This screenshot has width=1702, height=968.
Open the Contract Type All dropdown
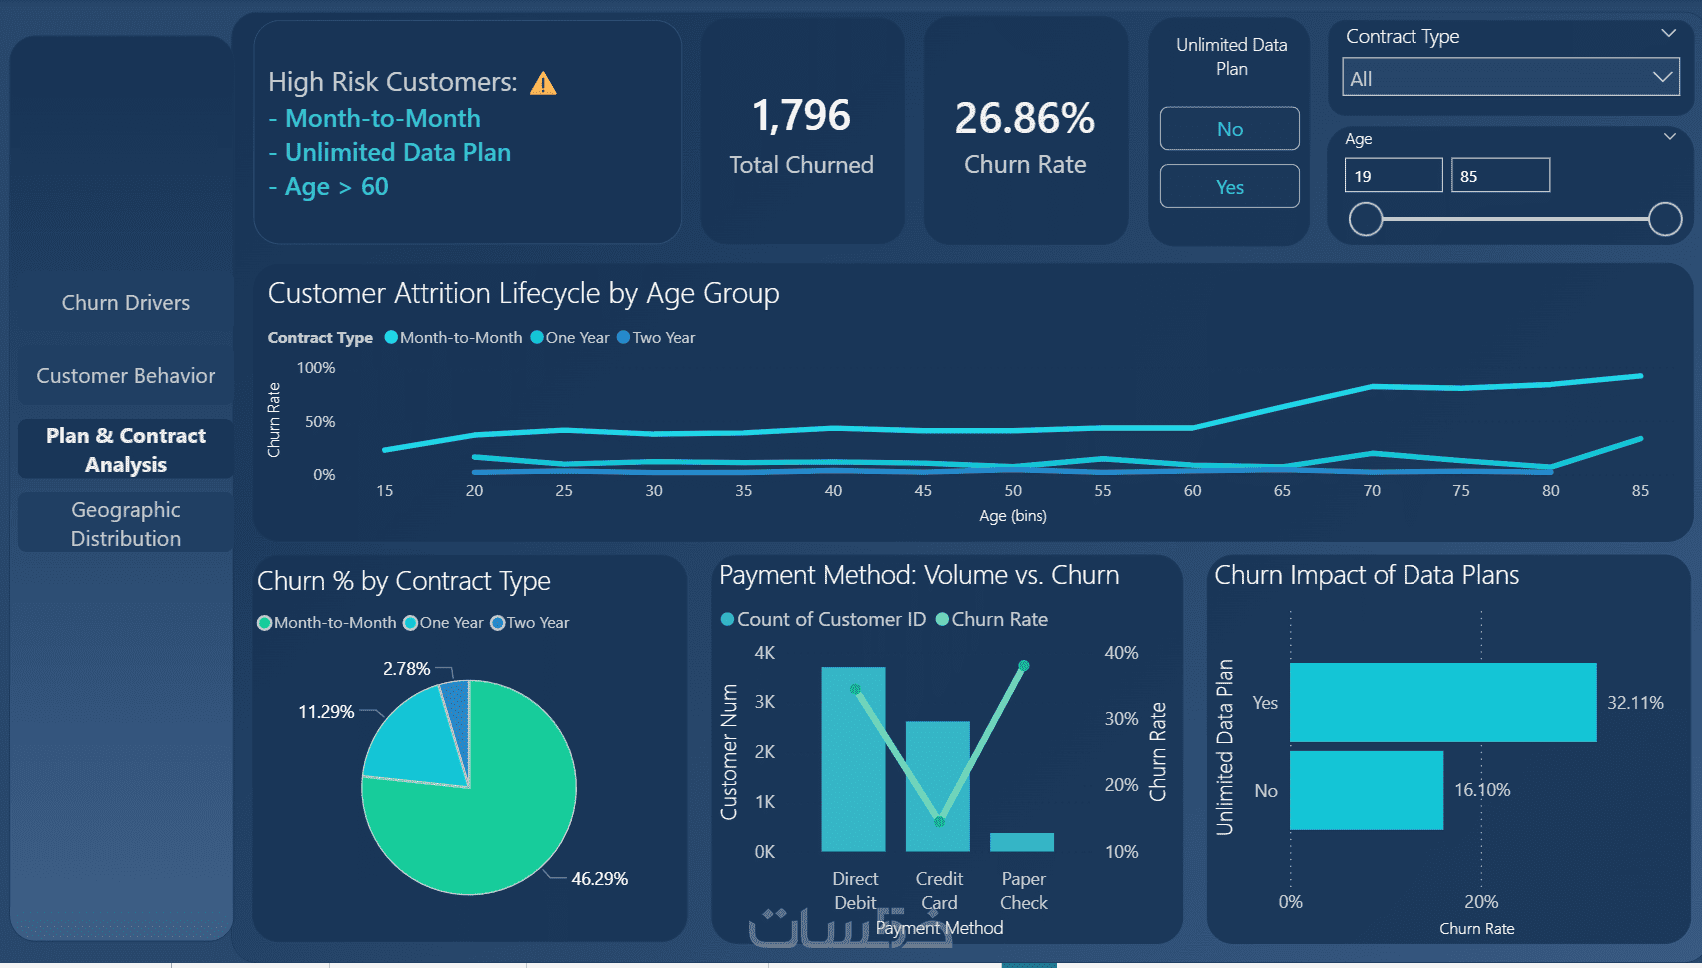click(x=1510, y=78)
